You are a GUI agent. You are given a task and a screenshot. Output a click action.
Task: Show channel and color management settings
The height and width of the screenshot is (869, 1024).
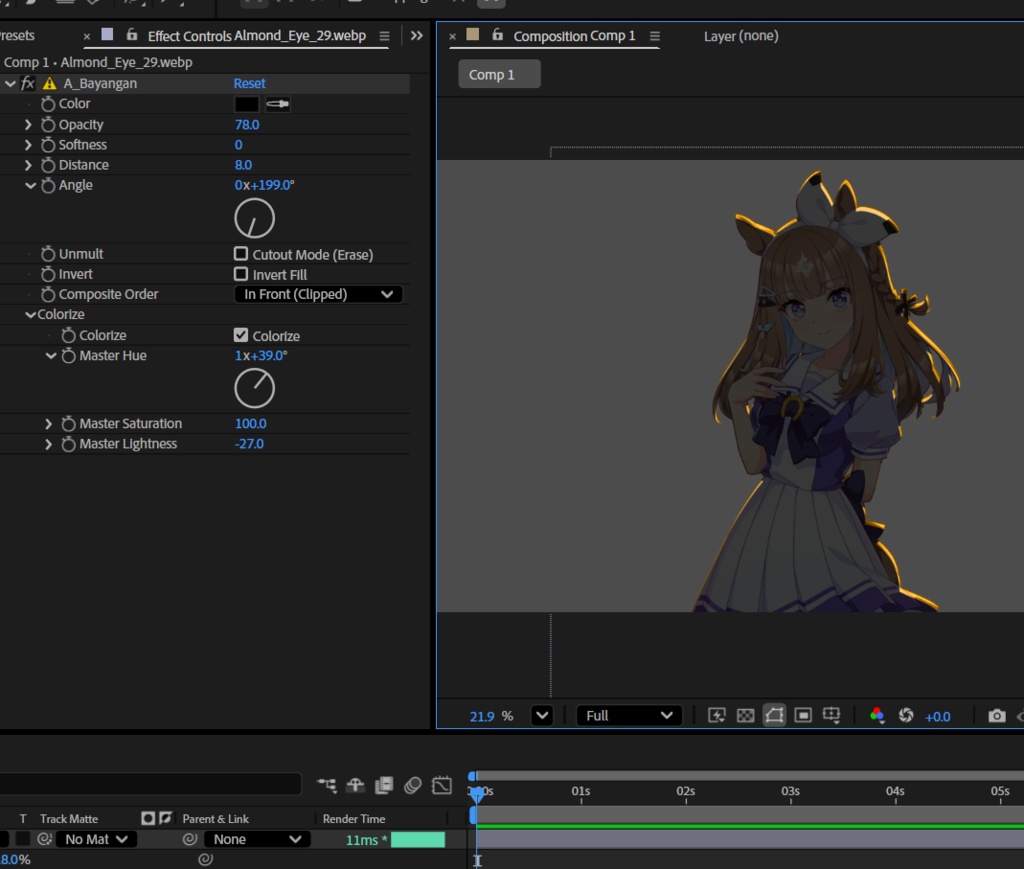[877, 716]
